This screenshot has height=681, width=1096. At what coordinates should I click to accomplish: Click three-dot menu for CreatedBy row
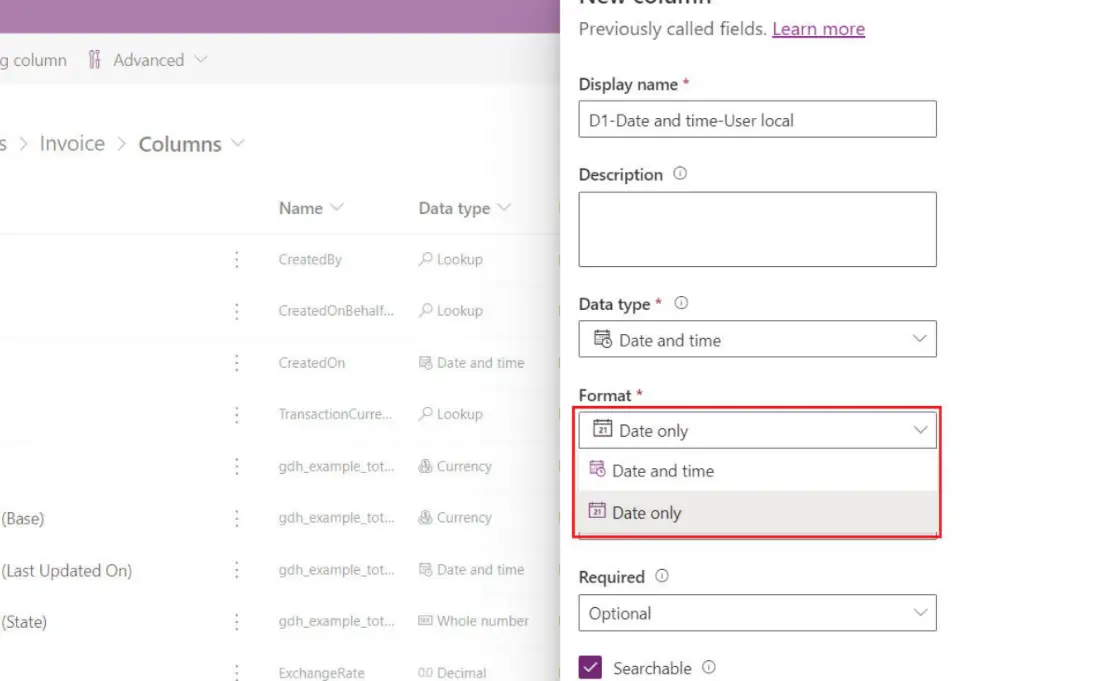pyautogui.click(x=236, y=260)
